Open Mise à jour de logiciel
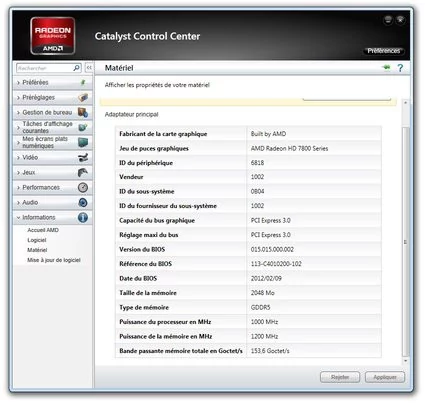Viewport: 425px width, 403px height. (x=54, y=260)
